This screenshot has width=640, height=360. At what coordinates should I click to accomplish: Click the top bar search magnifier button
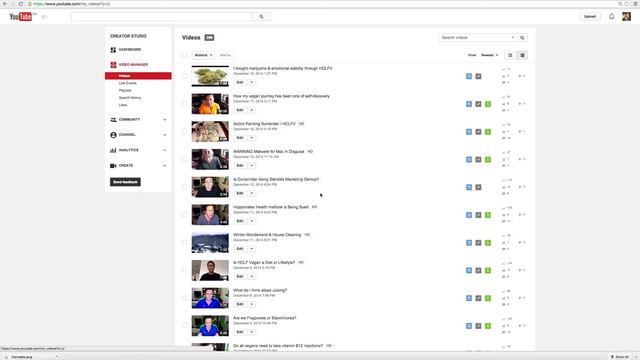[262, 17]
